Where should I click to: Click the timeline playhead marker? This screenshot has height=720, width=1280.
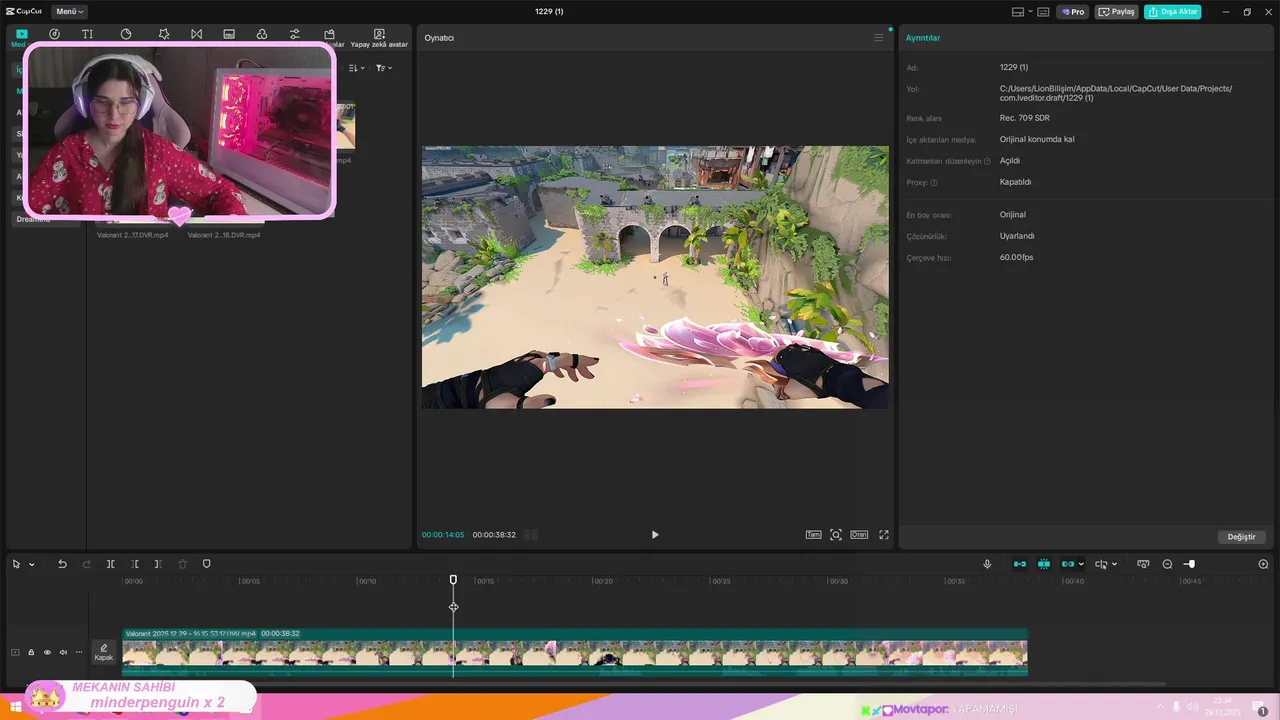tap(453, 580)
